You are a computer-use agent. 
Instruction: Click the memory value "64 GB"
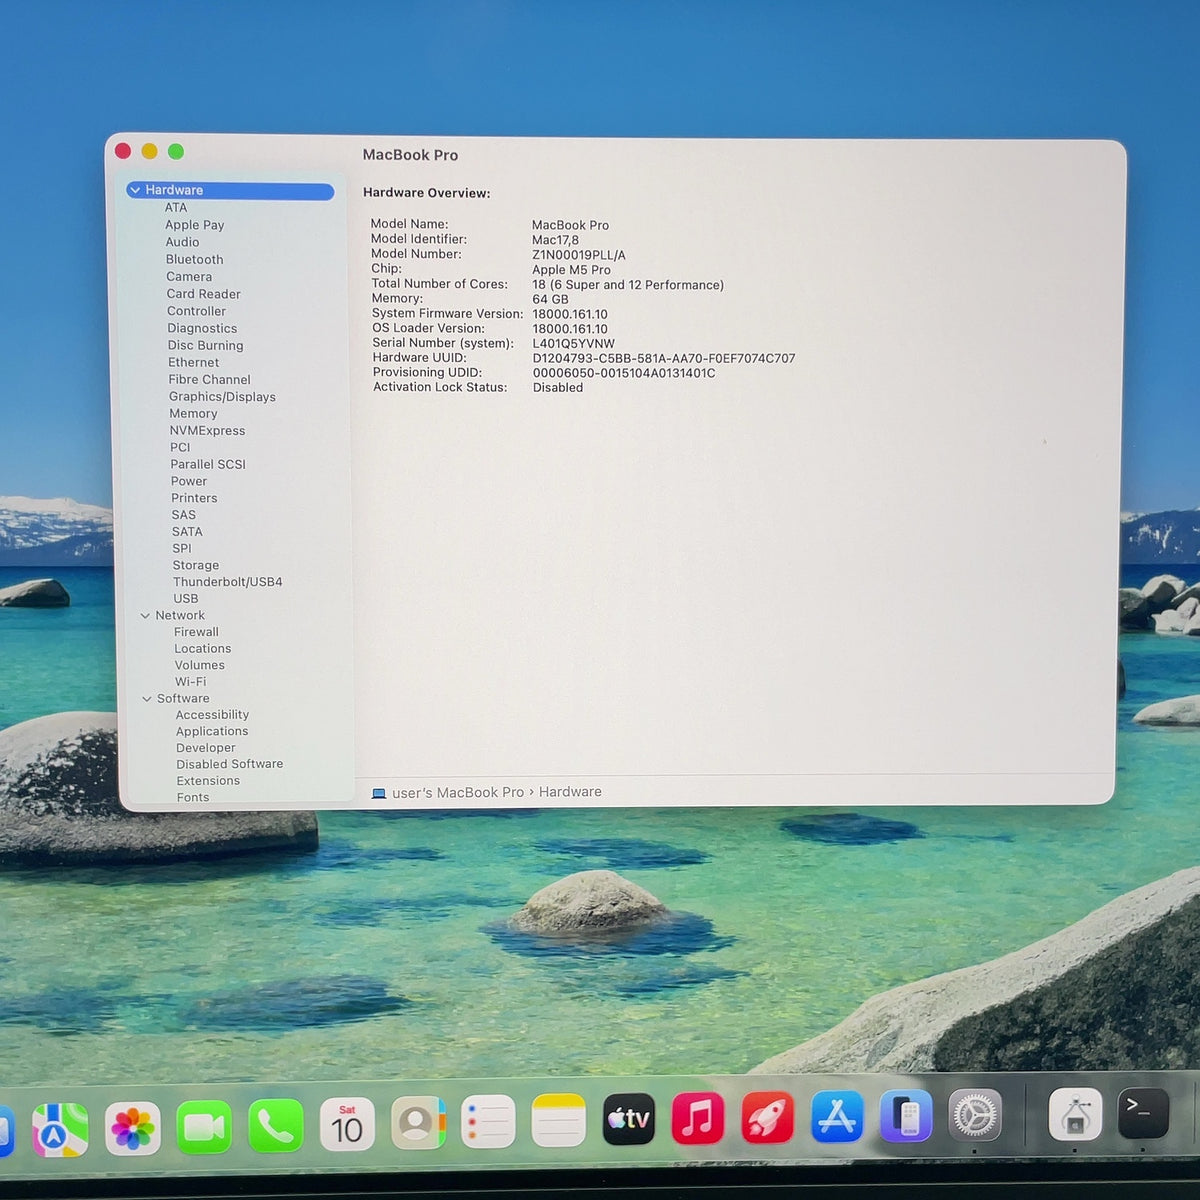click(x=550, y=299)
